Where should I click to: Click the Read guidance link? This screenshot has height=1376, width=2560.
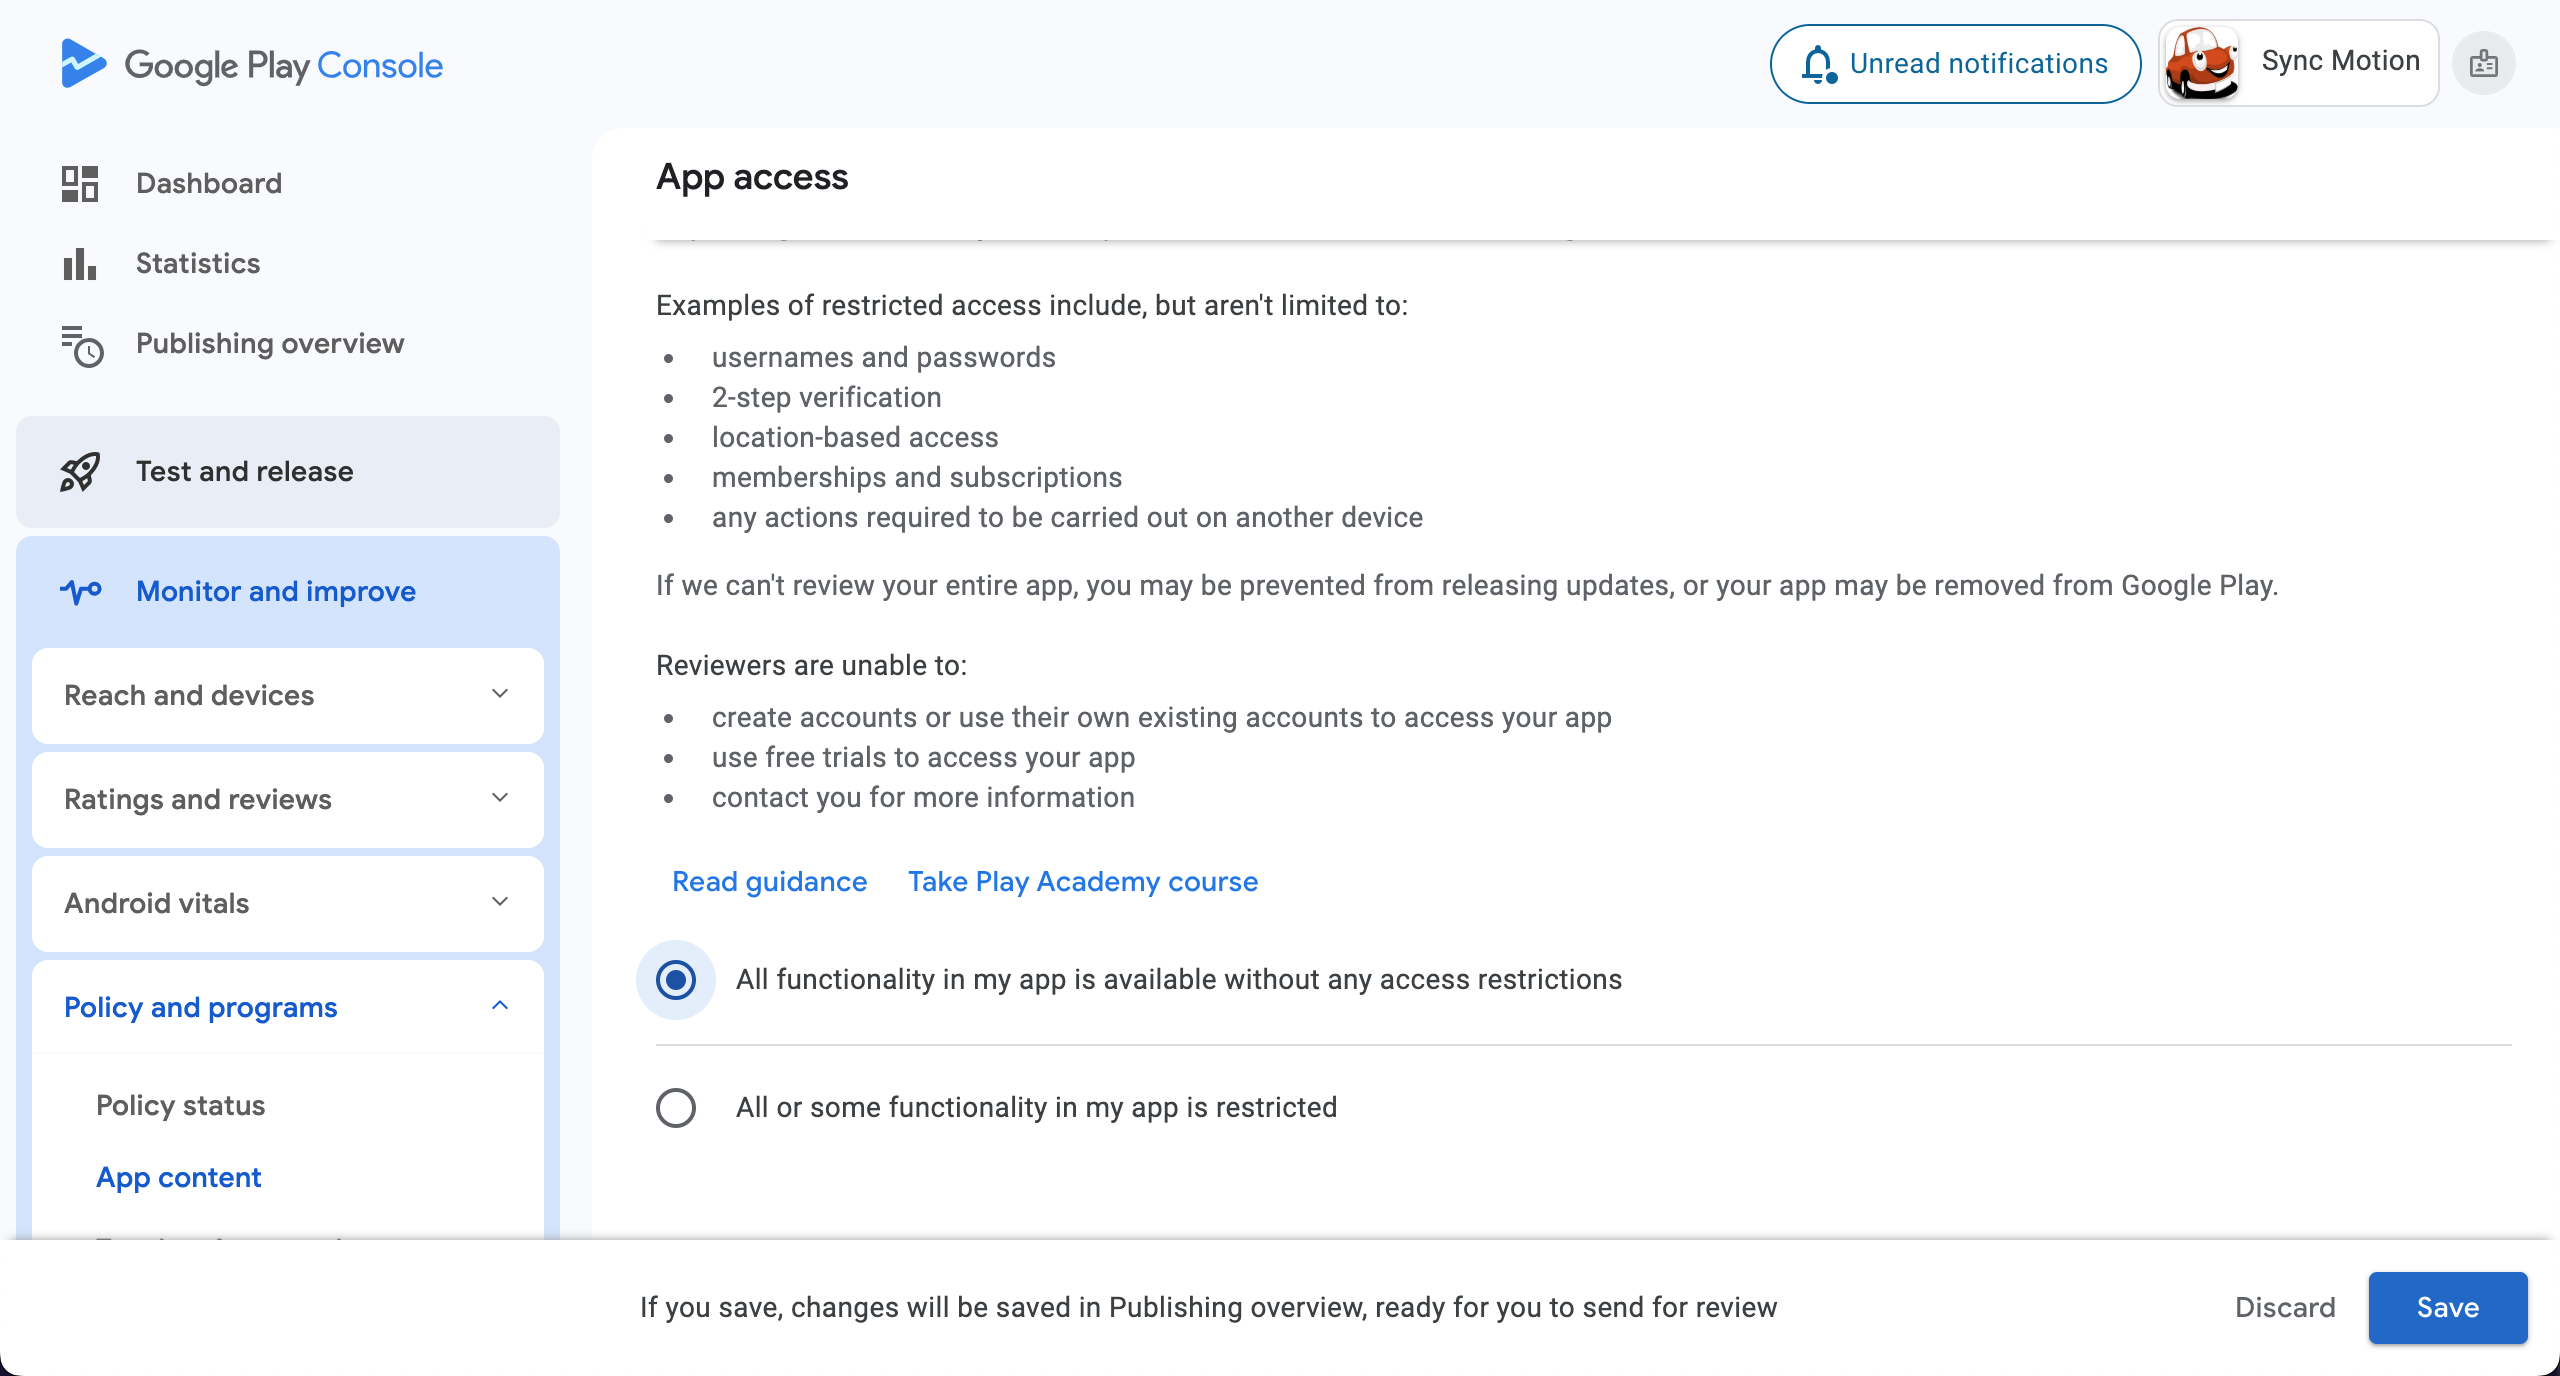[x=769, y=882]
